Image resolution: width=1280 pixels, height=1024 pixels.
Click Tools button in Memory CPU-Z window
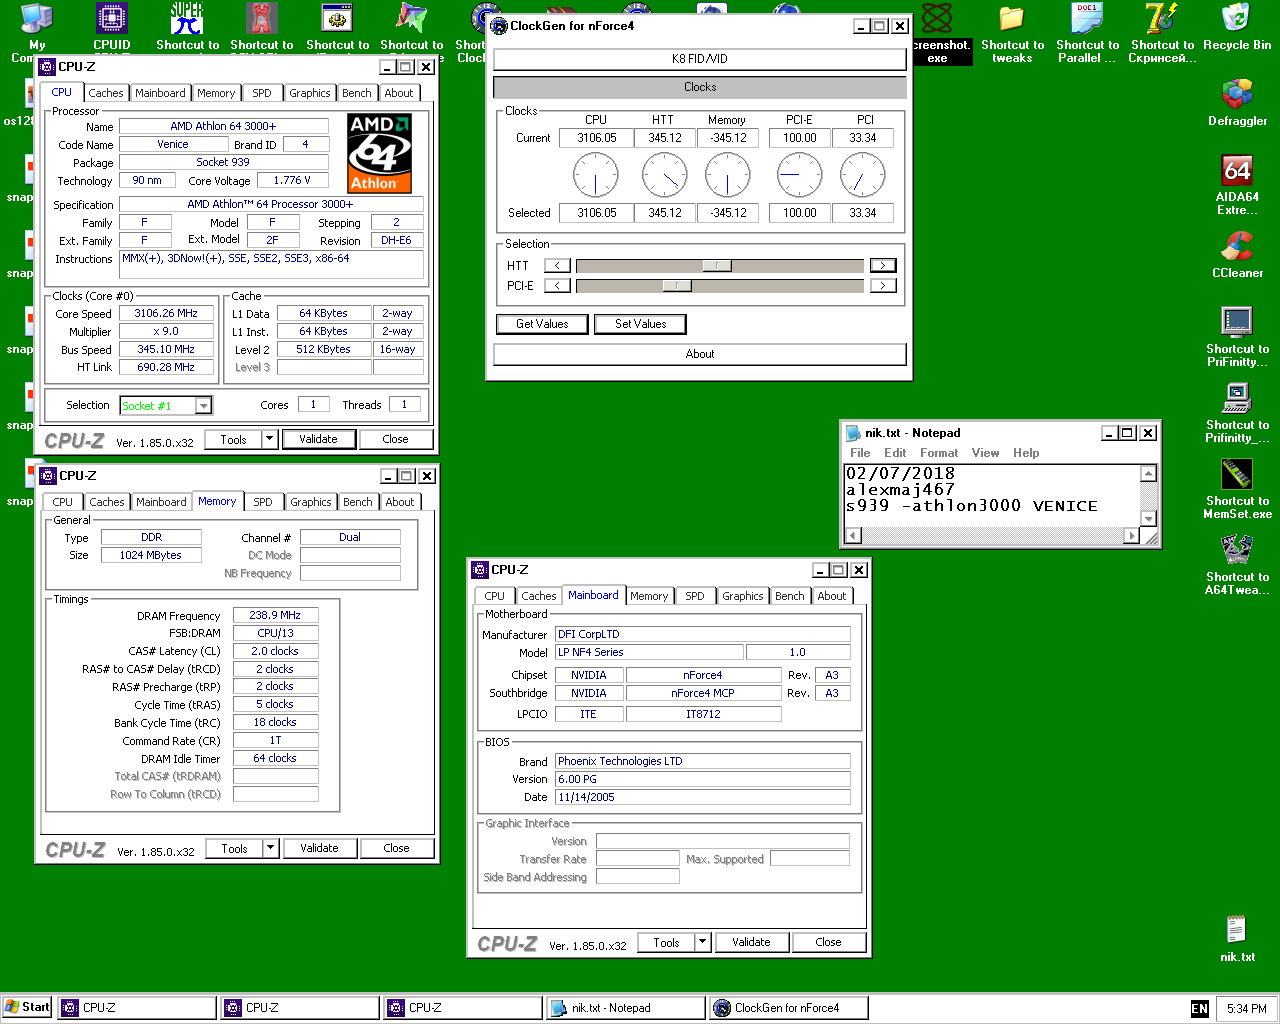point(234,848)
